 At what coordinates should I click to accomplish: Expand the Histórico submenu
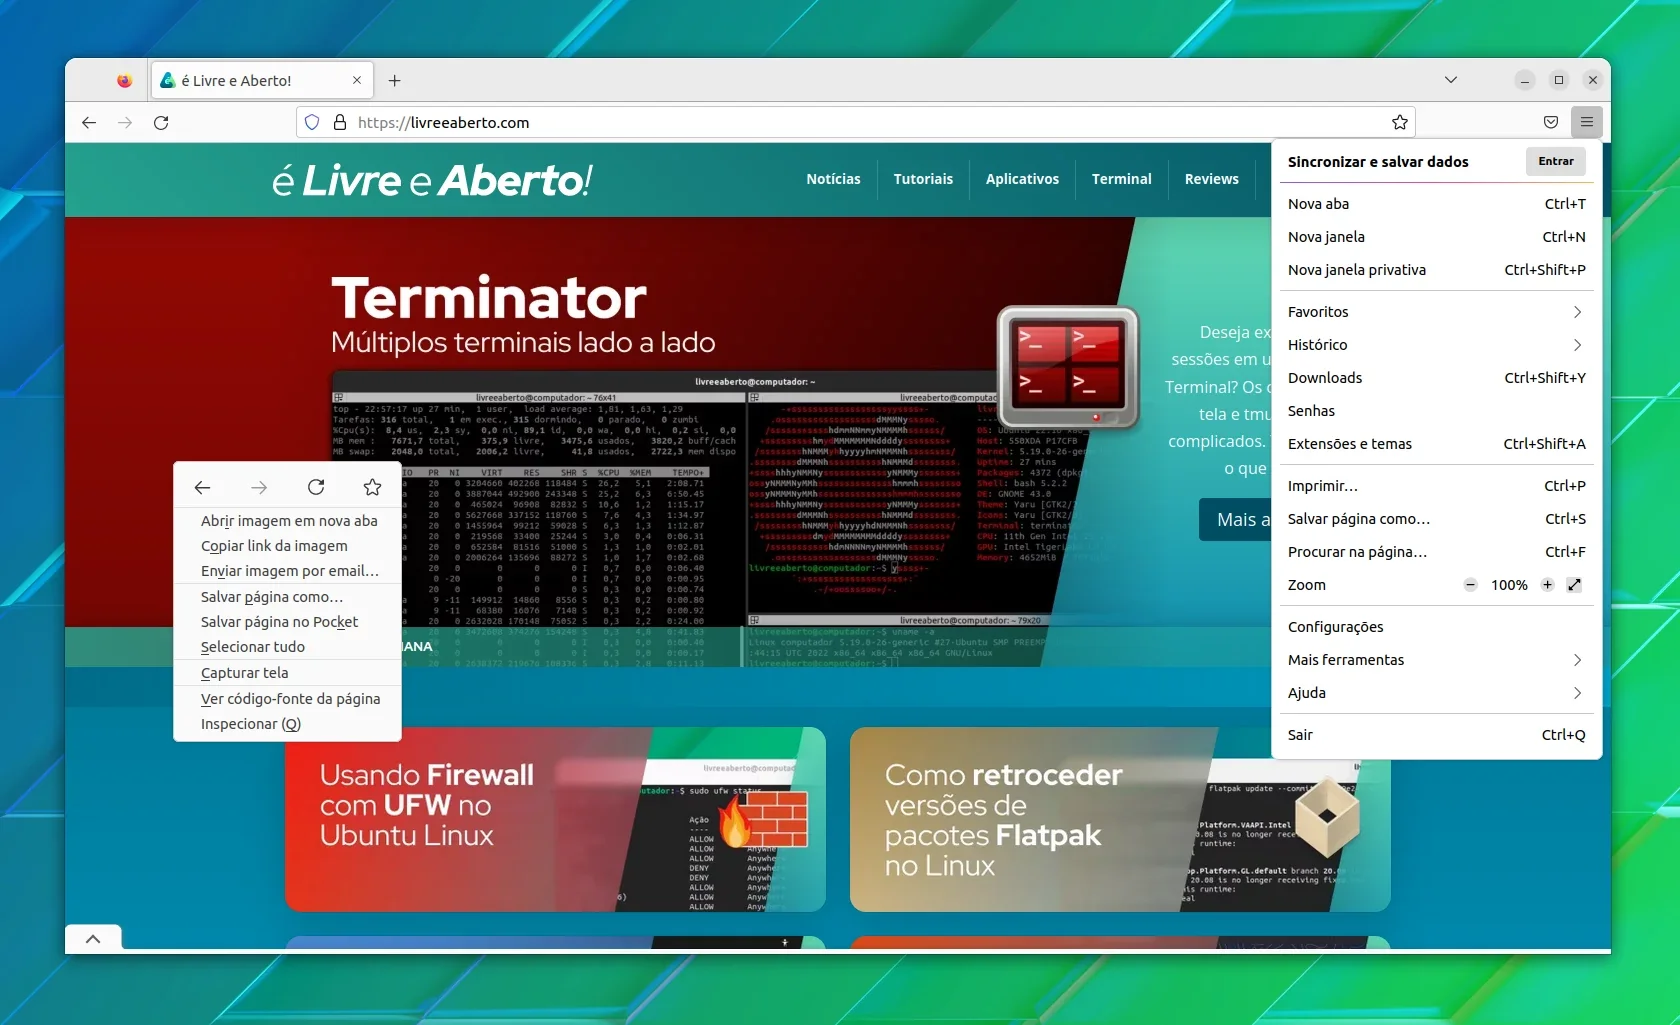click(1437, 345)
